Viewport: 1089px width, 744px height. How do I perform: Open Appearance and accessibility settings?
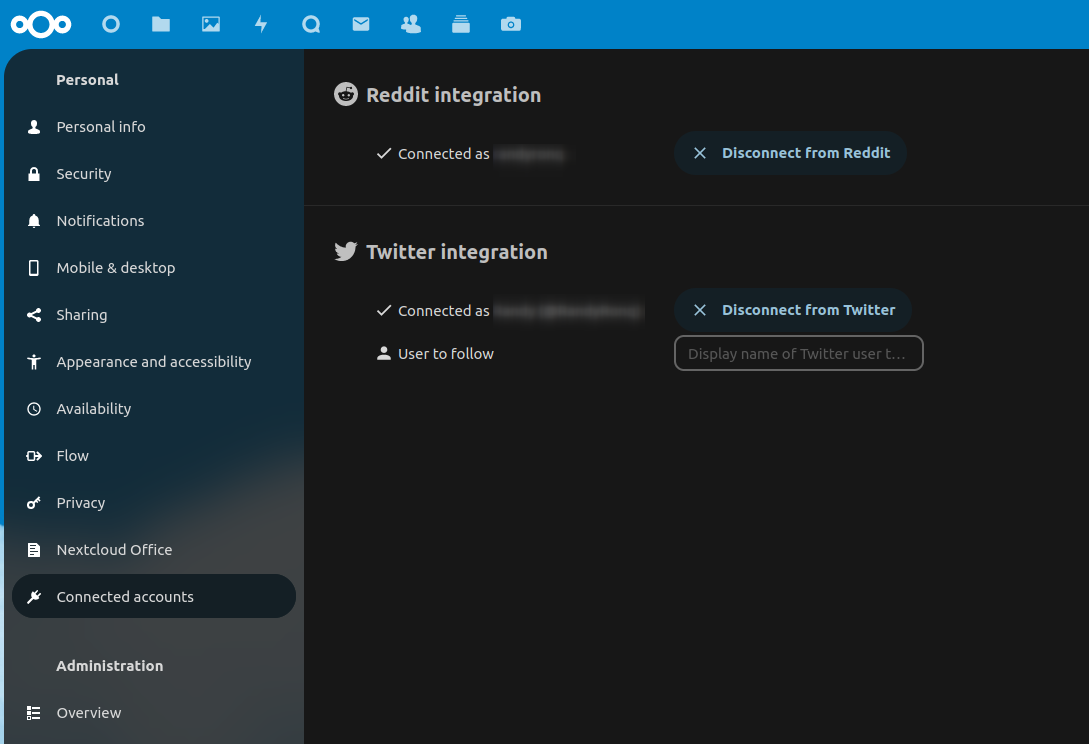coord(154,361)
